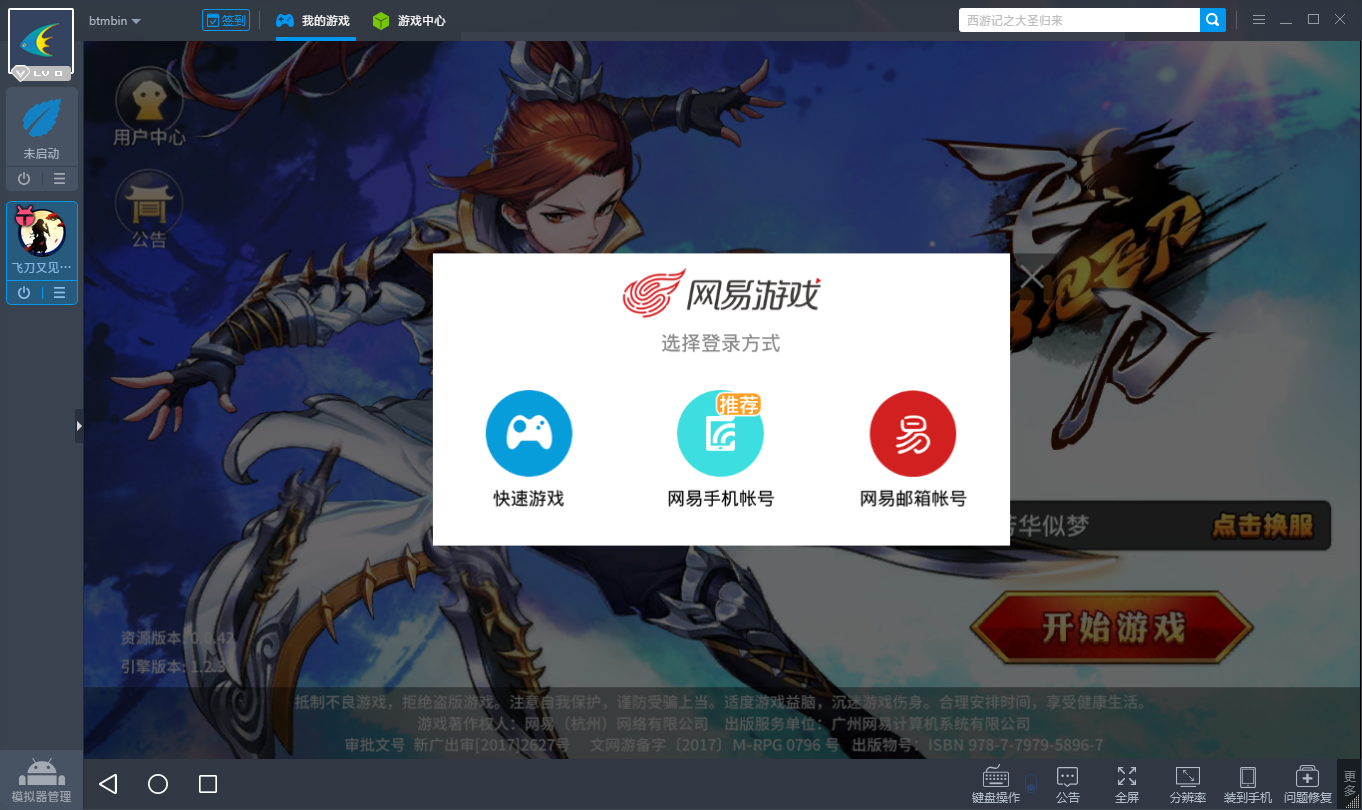Tap the Android back triangle button
The height and width of the screenshot is (810, 1362).
pyautogui.click(x=108, y=784)
